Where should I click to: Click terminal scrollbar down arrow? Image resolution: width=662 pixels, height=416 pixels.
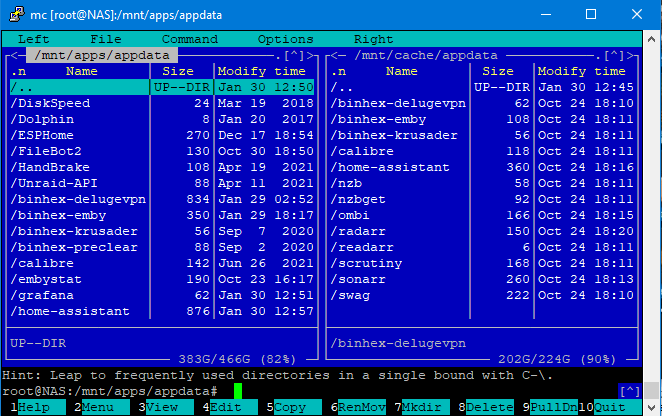point(651,408)
